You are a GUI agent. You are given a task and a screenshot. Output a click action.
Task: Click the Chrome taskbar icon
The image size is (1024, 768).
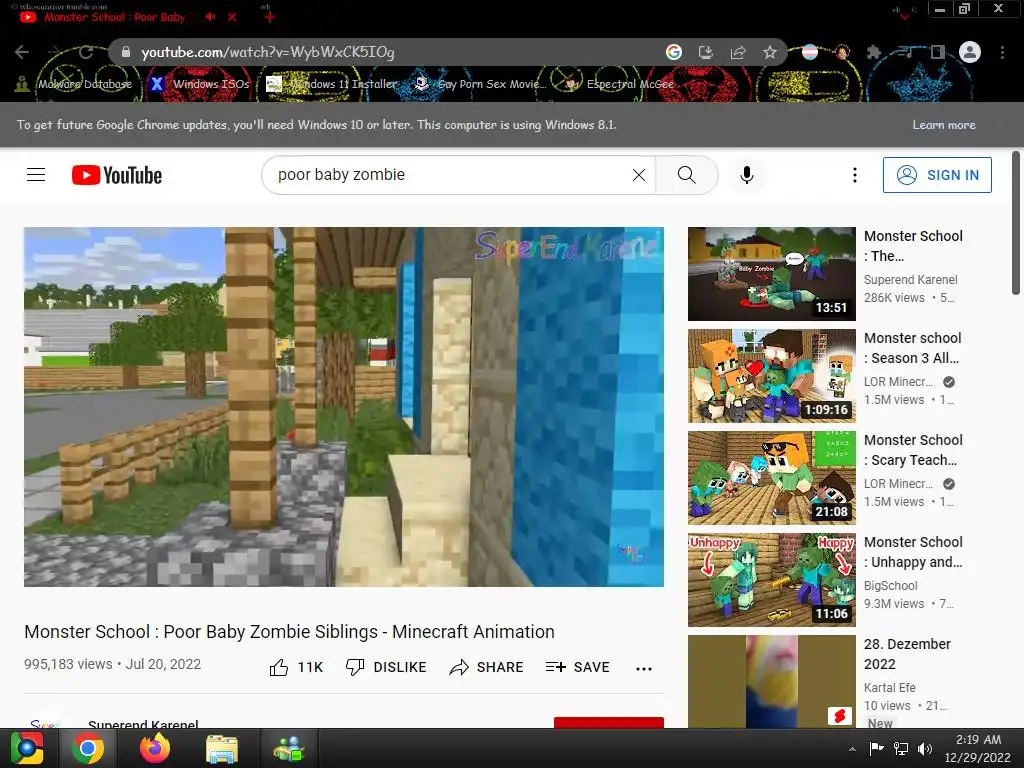[x=88, y=748]
